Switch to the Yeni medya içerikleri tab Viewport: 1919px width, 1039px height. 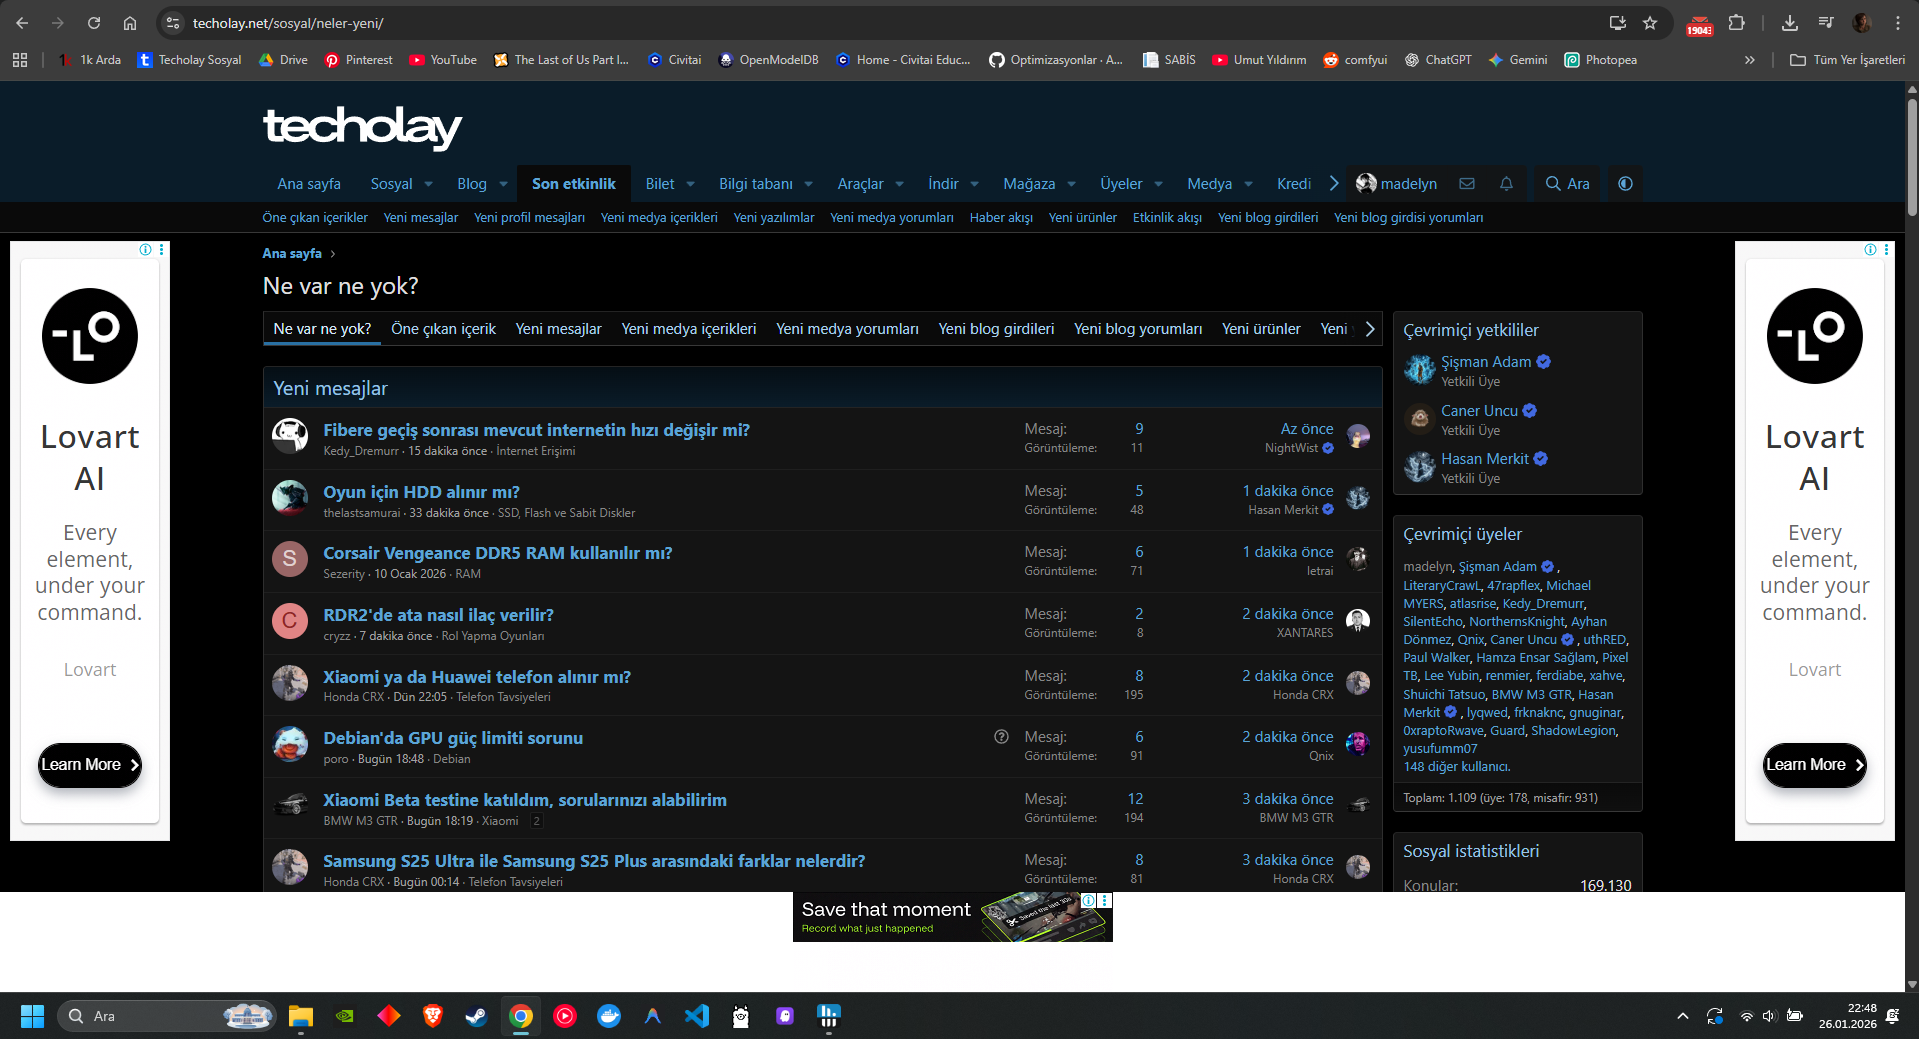click(x=689, y=329)
